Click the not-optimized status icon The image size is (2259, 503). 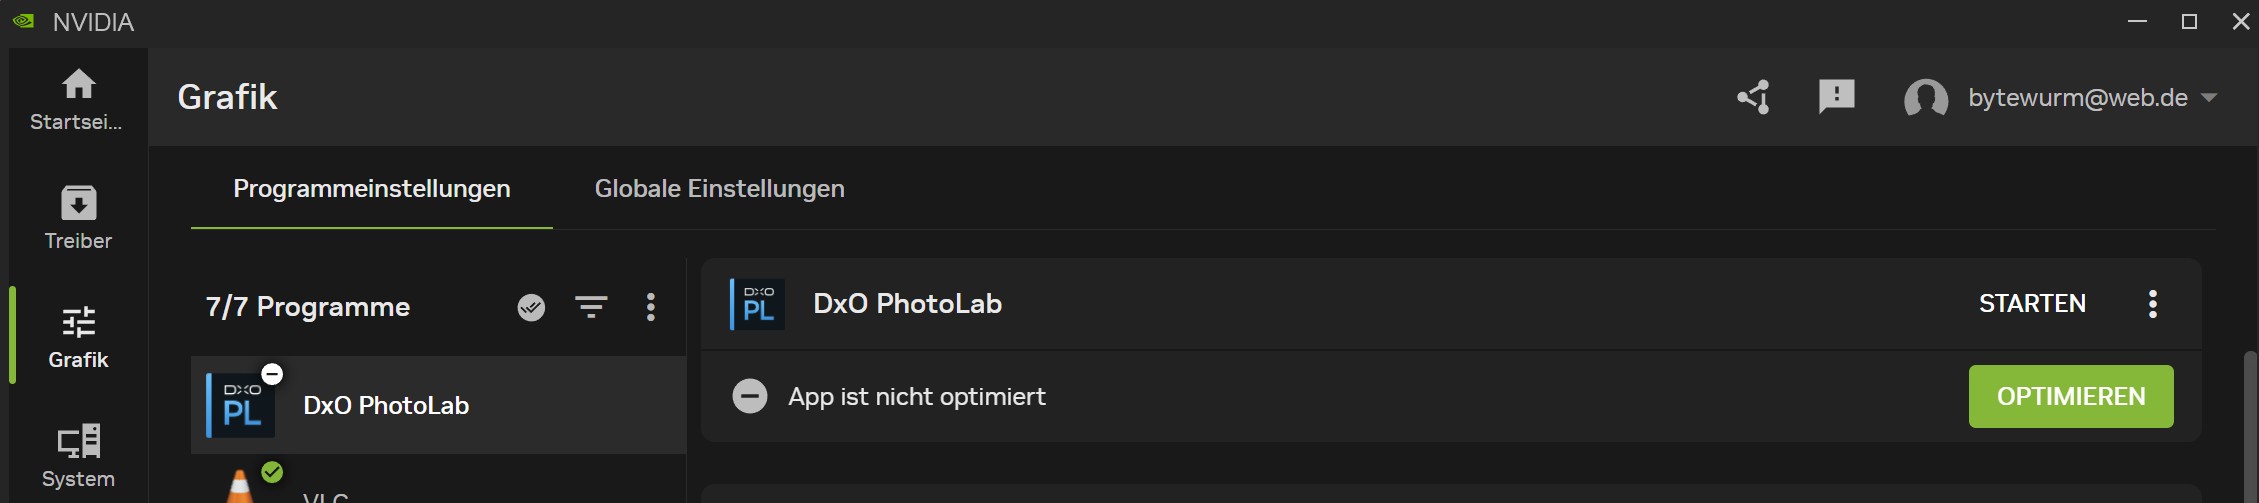click(750, 396)
